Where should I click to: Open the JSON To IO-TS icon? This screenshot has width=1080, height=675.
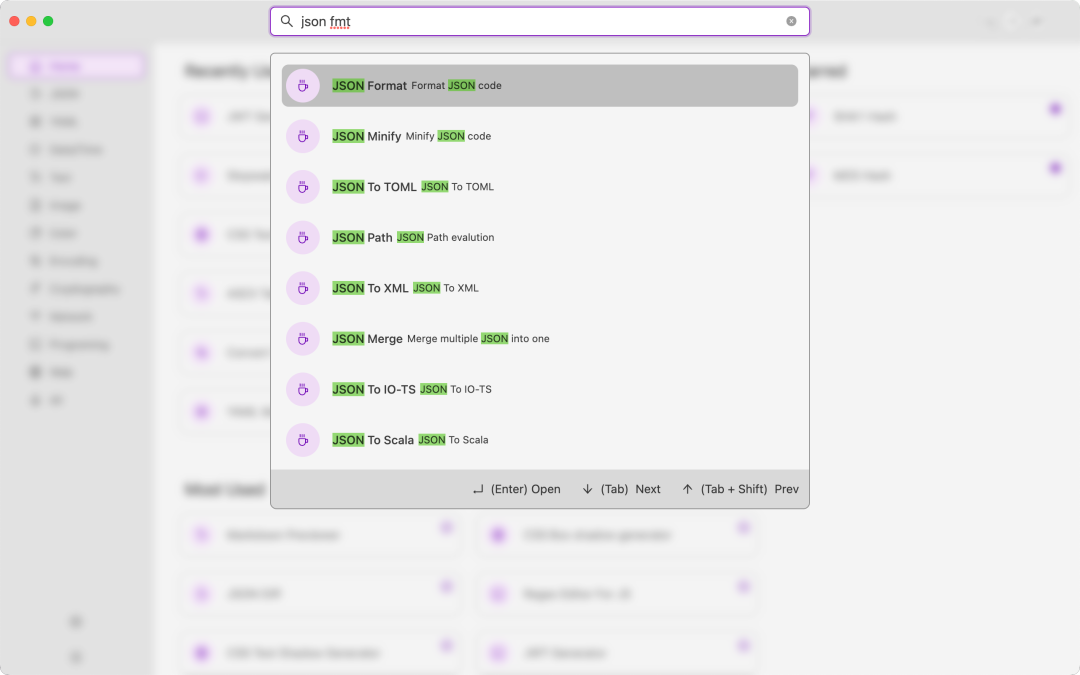point(302,390)
